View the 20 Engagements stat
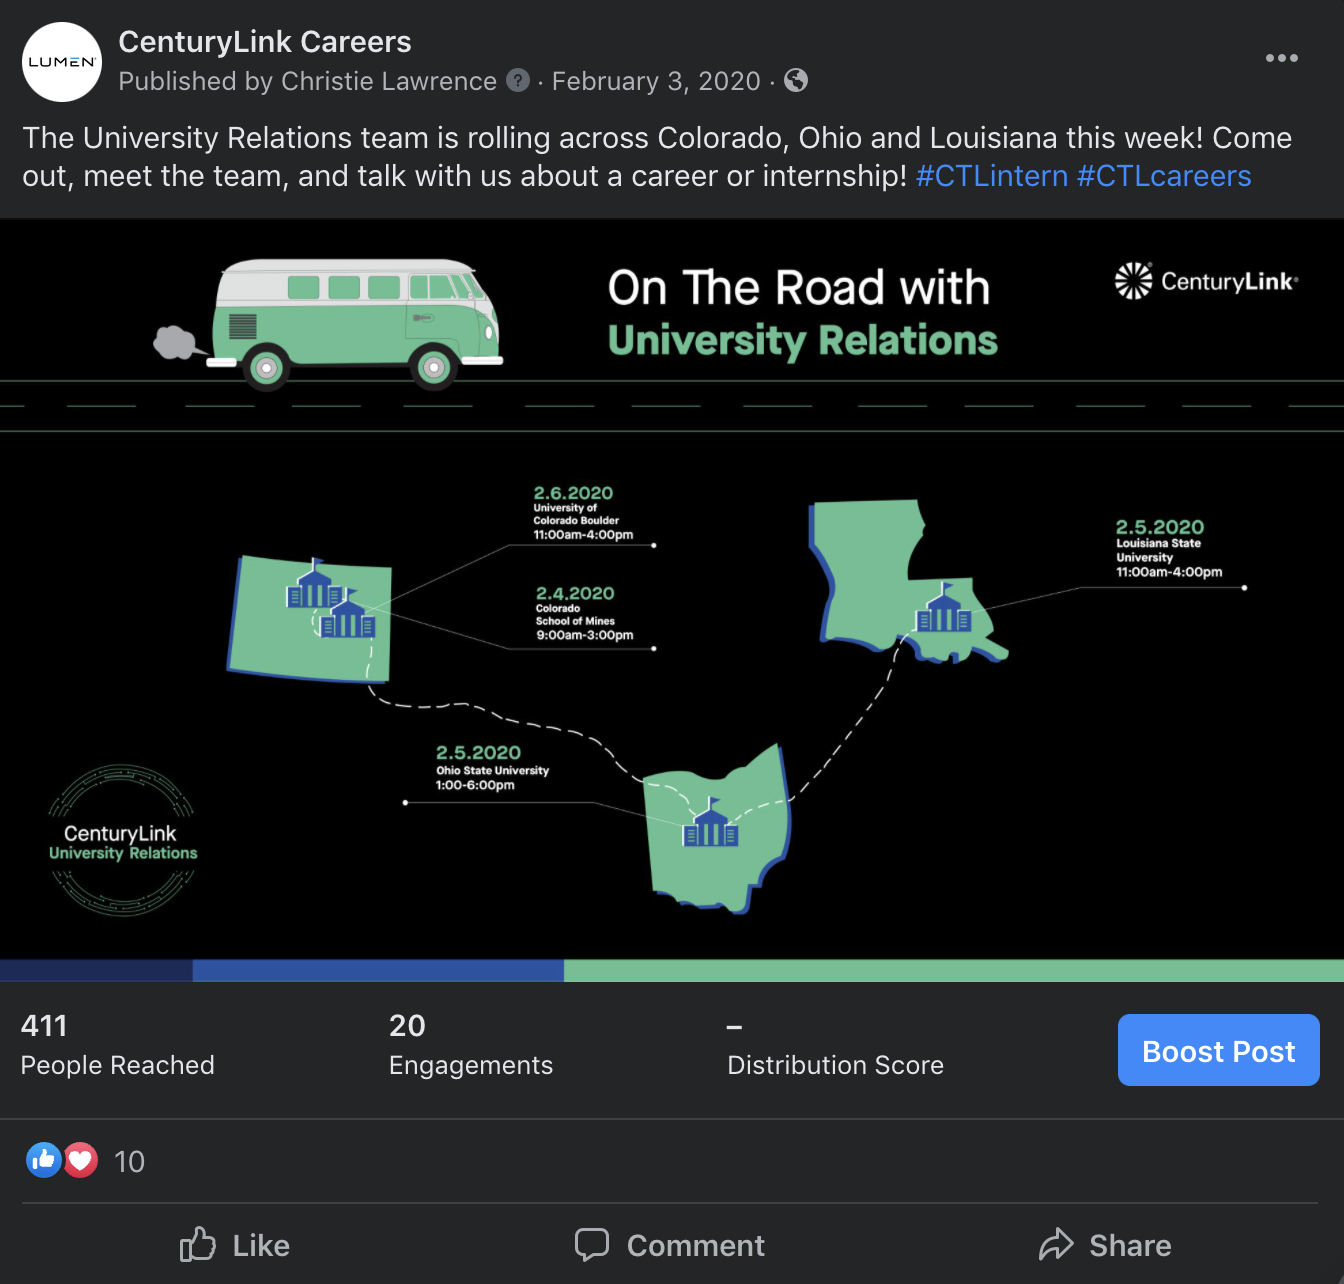1344x1284 pixels. point(470,1045)
